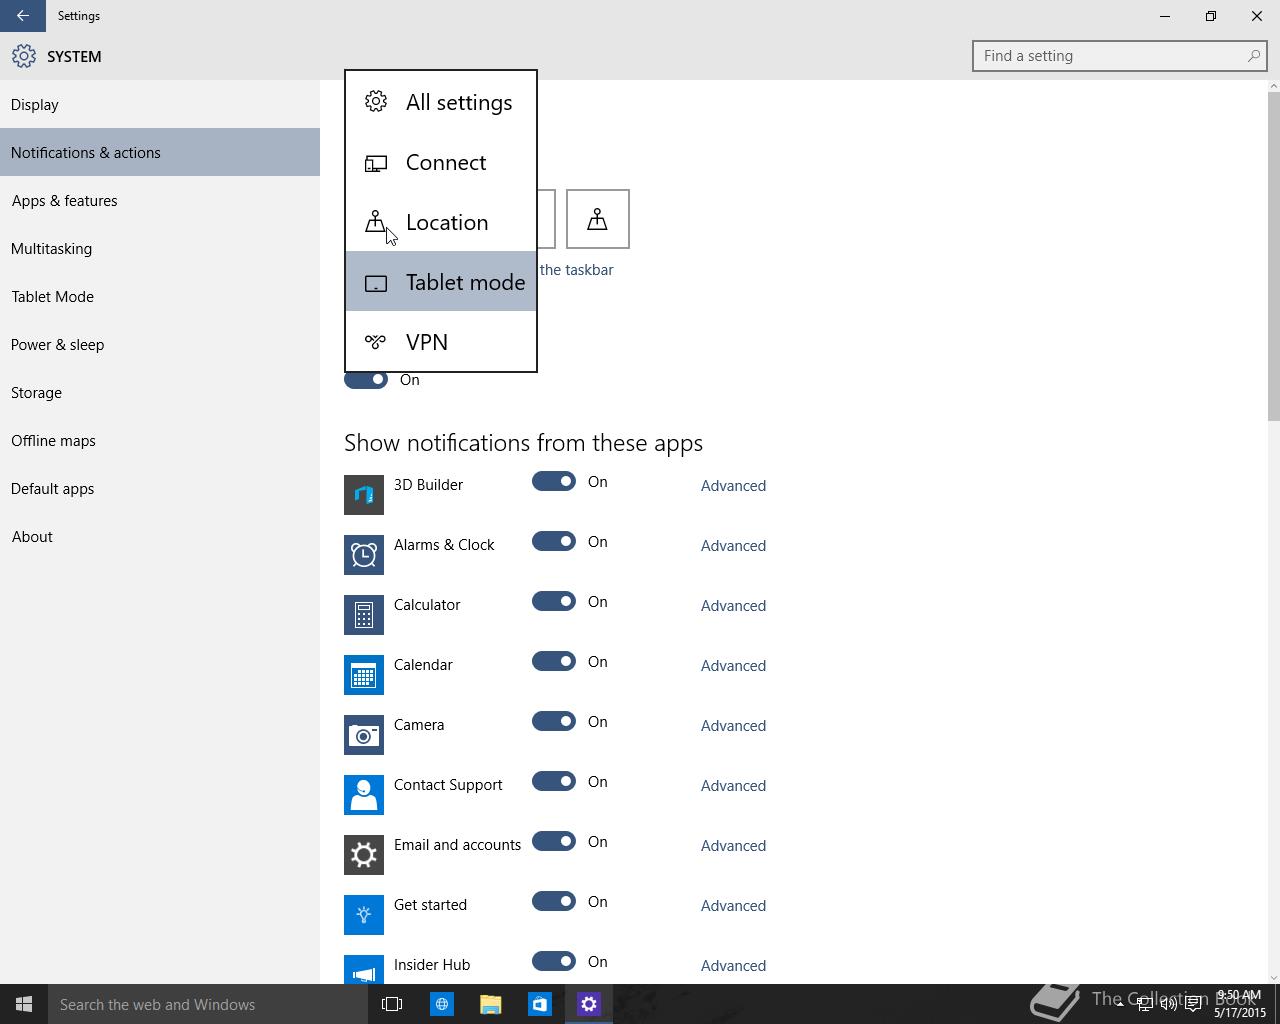
Task: Click the magnifier icon in Find a setting
Action: 1253,56
